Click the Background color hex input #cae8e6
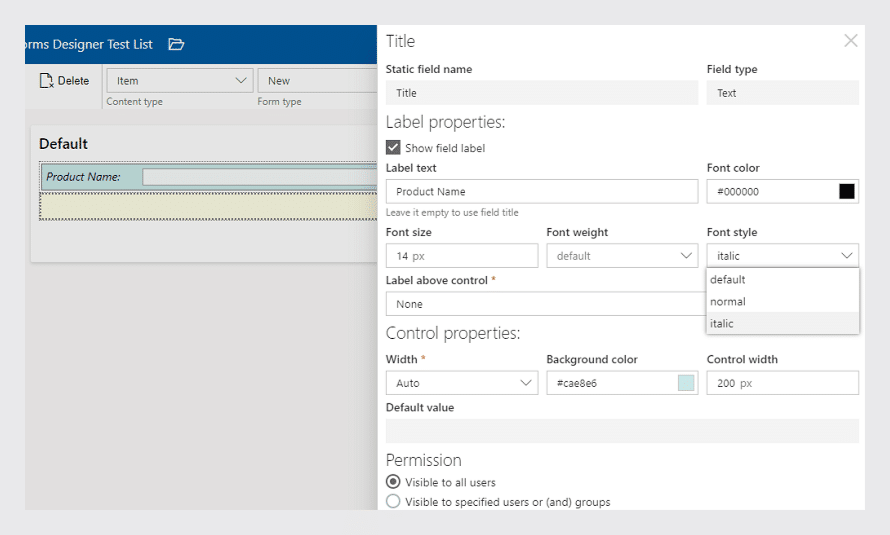 coord(611,383)
